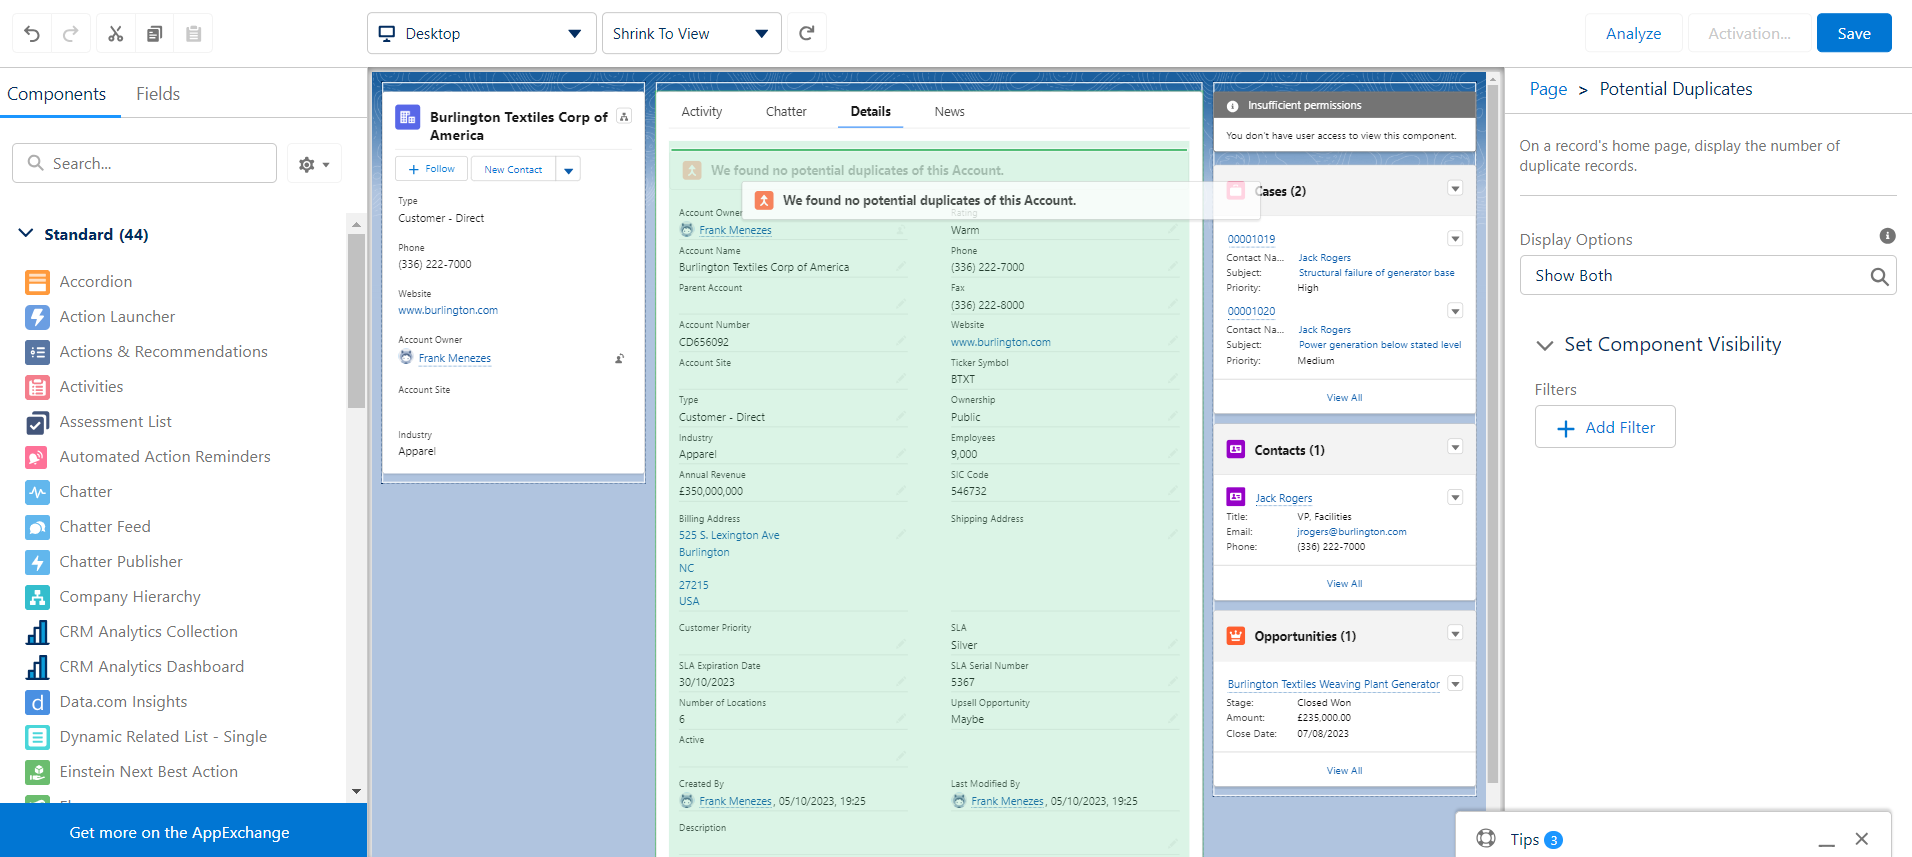
Task: Open the News tab on canvas
Action: pyautogui.click(x=950, y=112)
